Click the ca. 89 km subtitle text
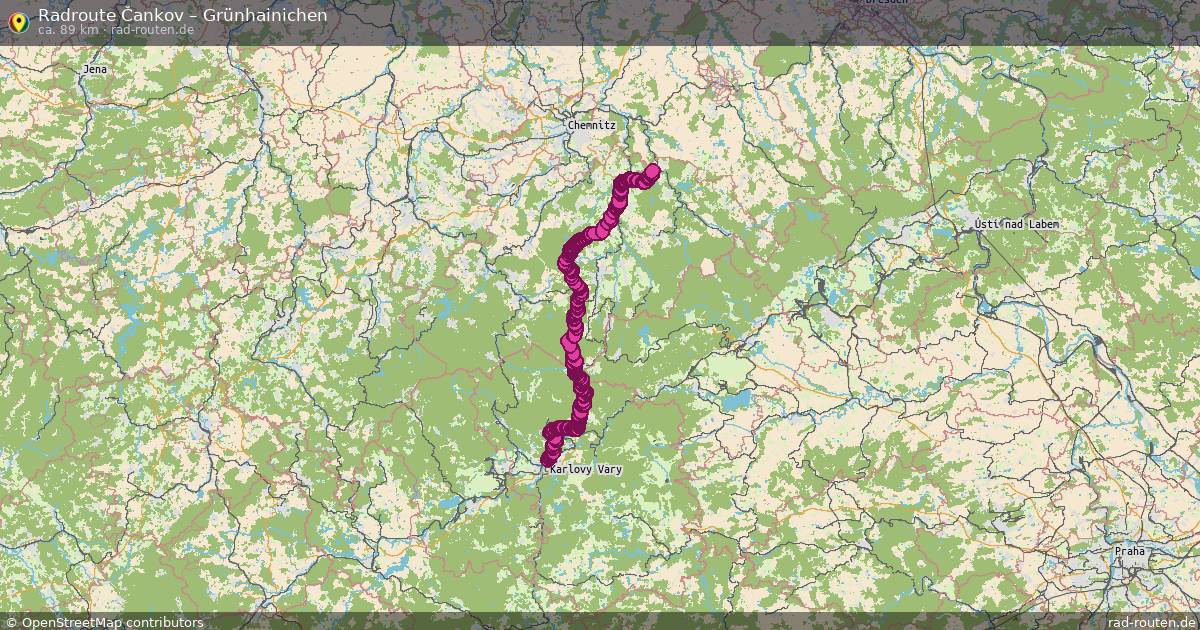 coord(67,30)
